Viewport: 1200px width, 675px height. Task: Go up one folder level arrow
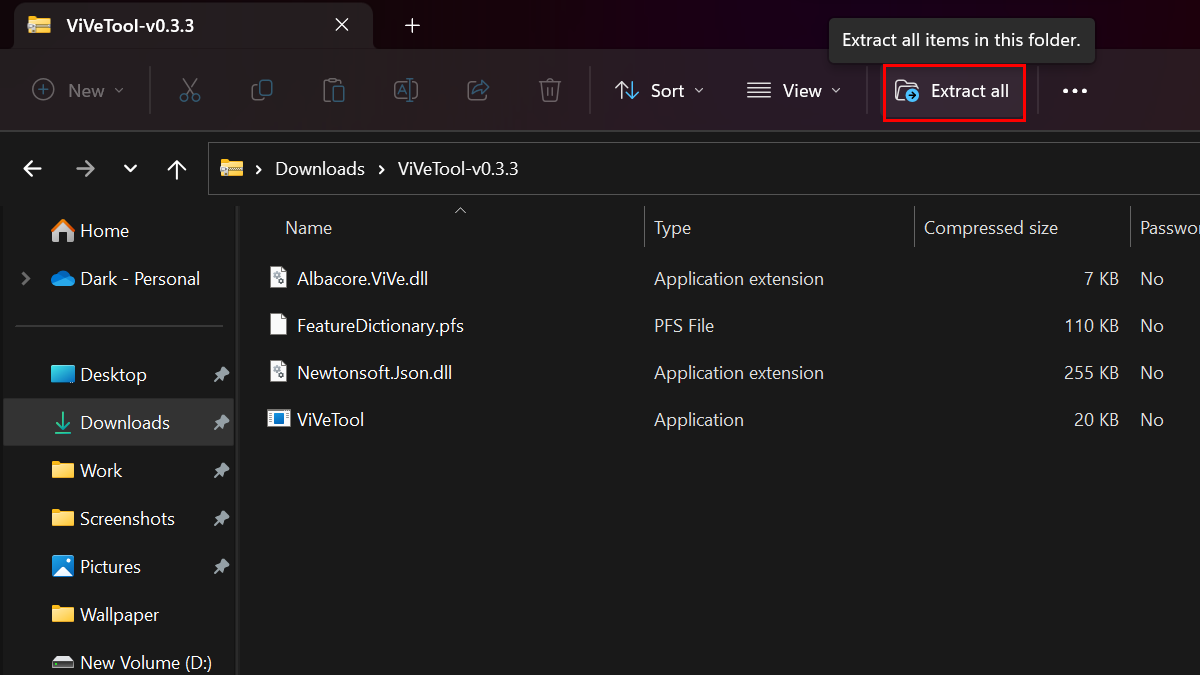pyautogui.click(x=177, y=169)
